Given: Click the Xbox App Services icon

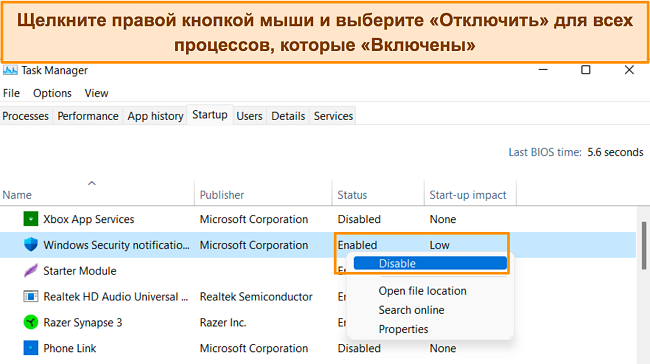Looking at the screenshot, I should click(x=31, y=219).
